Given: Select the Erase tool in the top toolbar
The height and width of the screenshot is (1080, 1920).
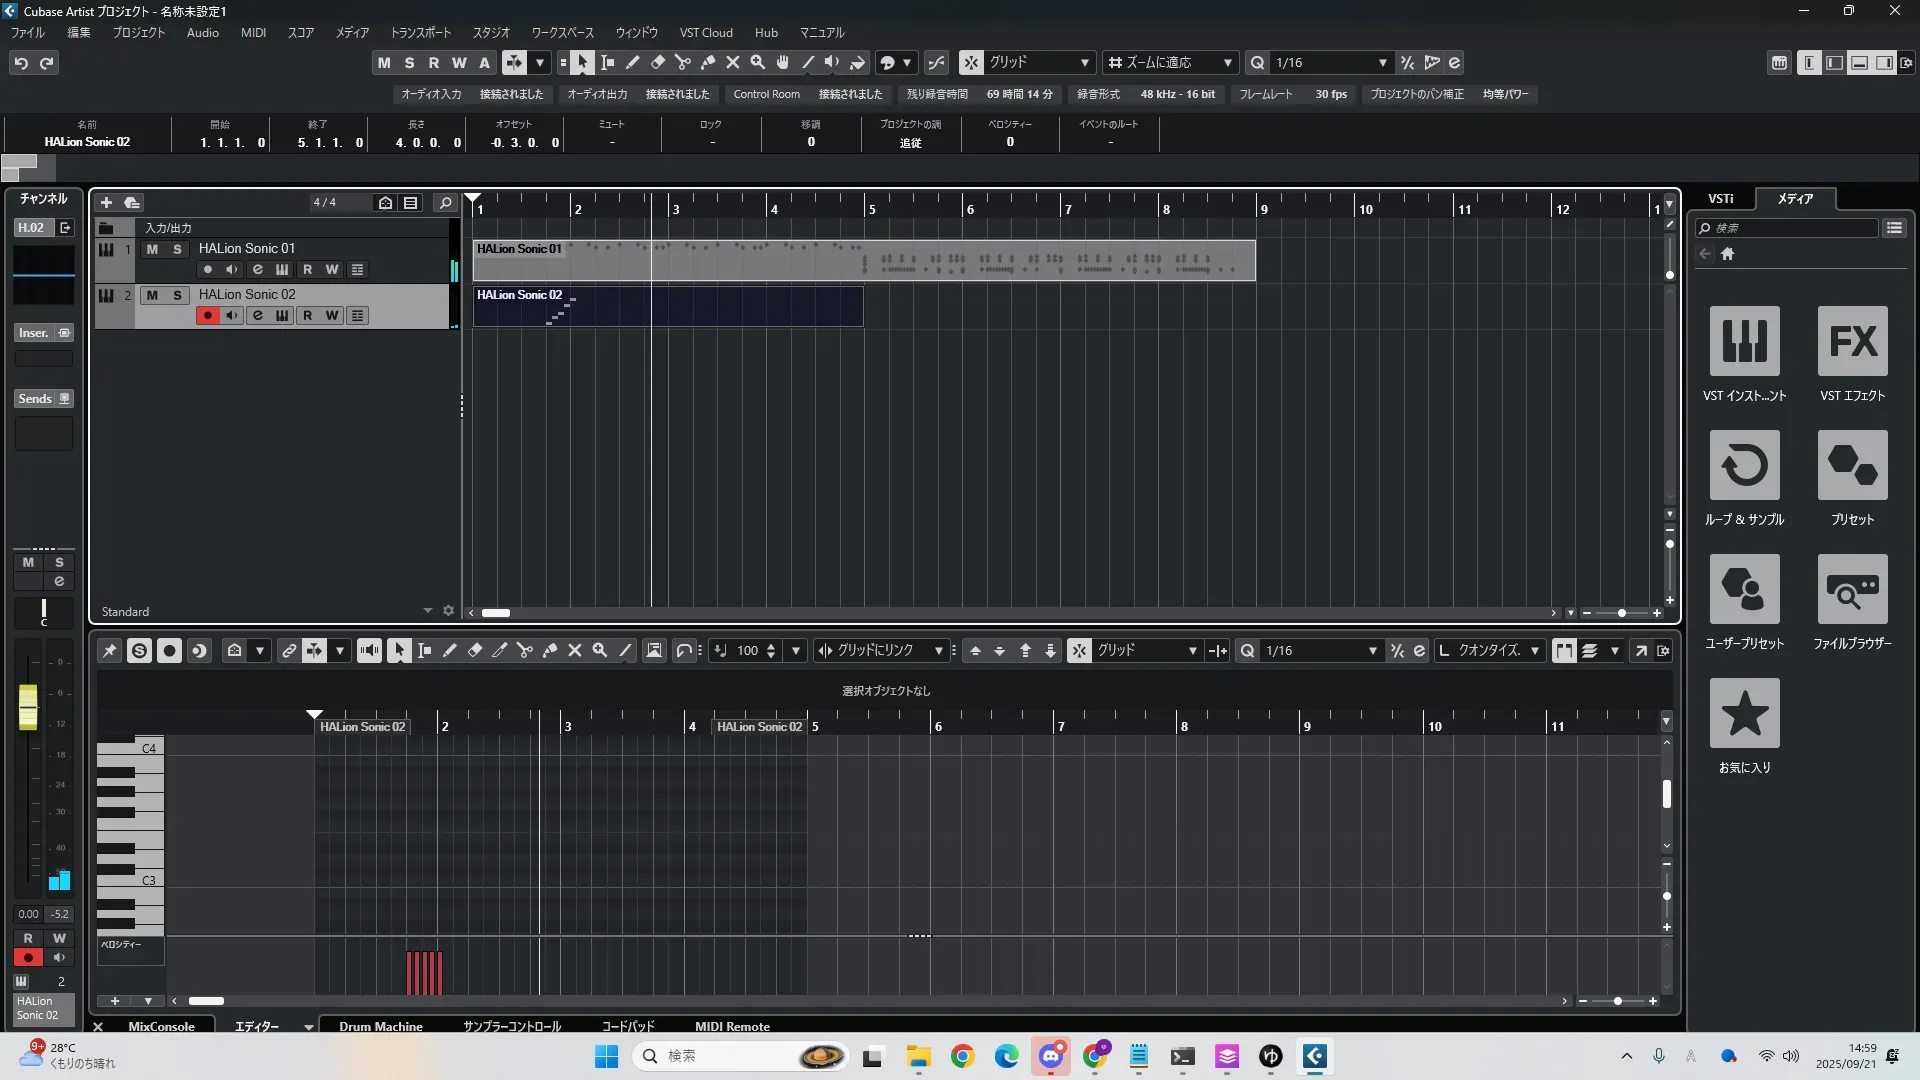Looking at the screenshot, I should [x=658, y=63].
